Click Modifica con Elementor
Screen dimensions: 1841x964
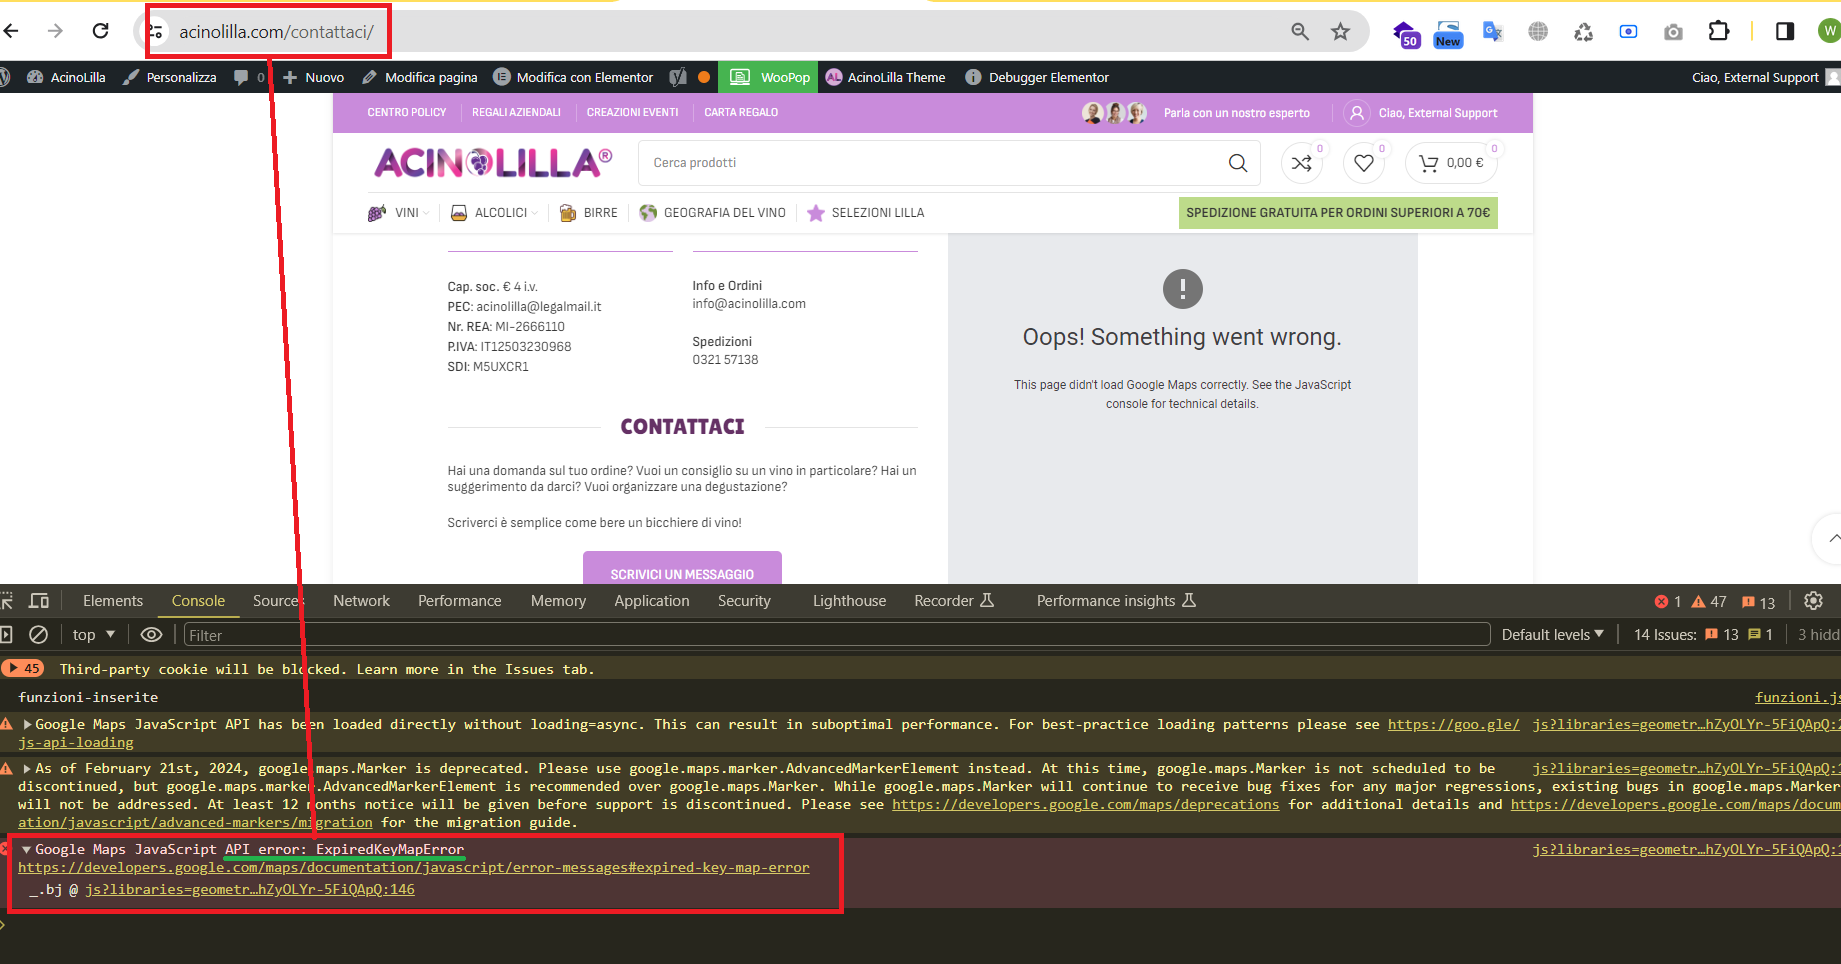(x=573, y=77)
